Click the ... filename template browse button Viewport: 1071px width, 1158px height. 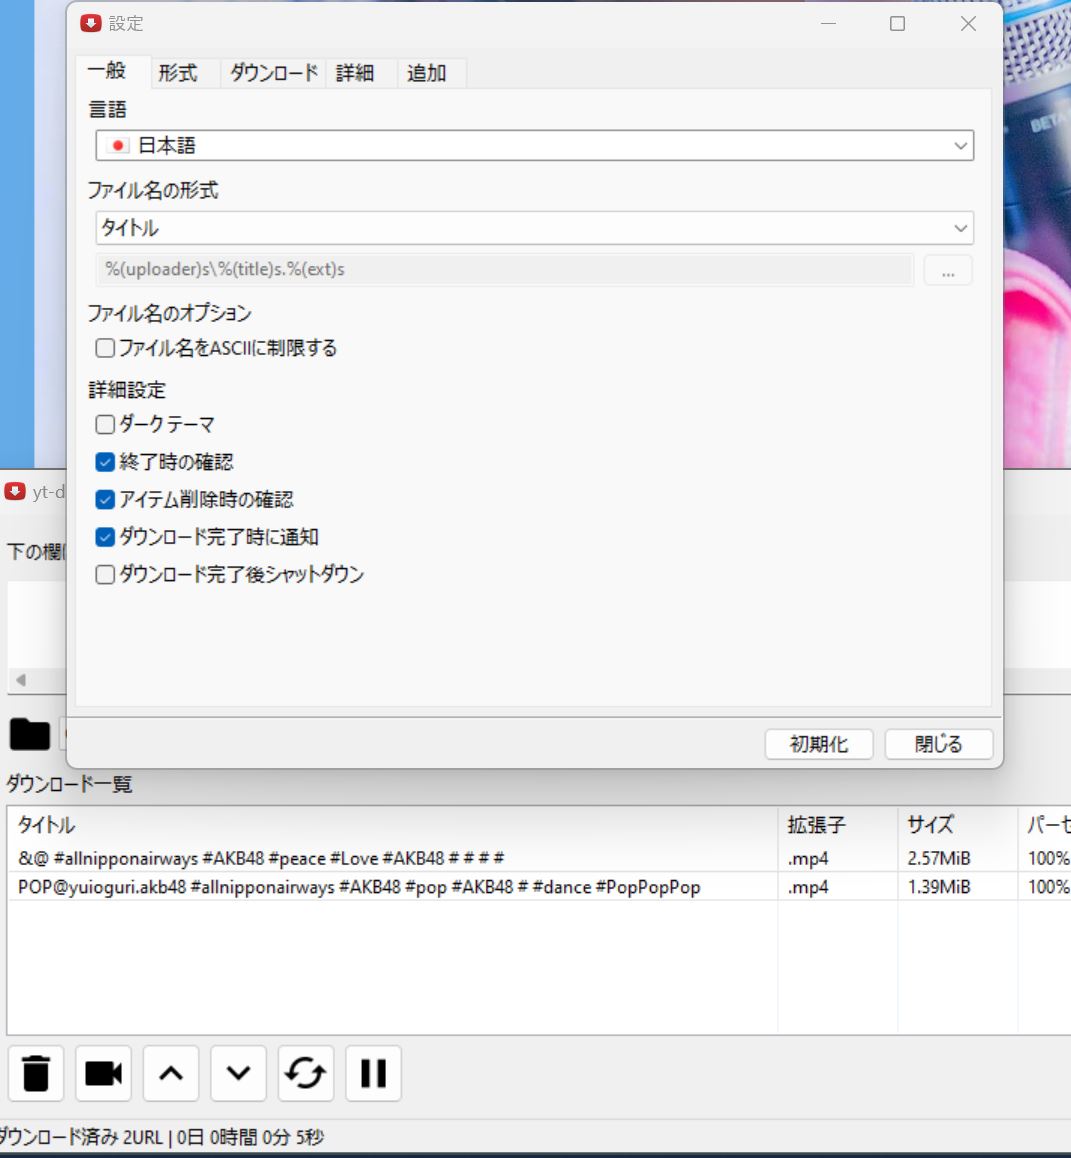pos(947,269)
